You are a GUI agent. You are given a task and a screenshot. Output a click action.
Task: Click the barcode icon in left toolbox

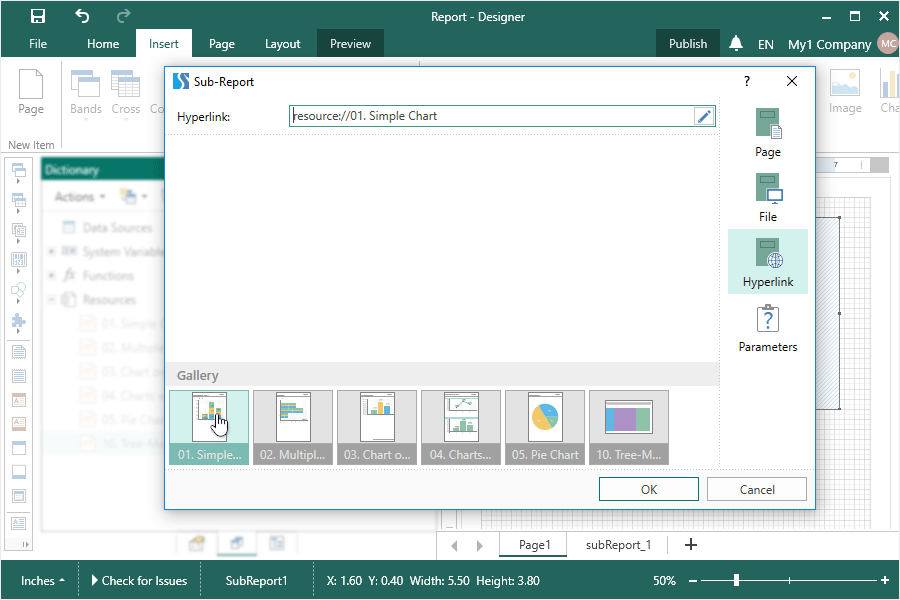pyautogui.click(x=18, y=260)
